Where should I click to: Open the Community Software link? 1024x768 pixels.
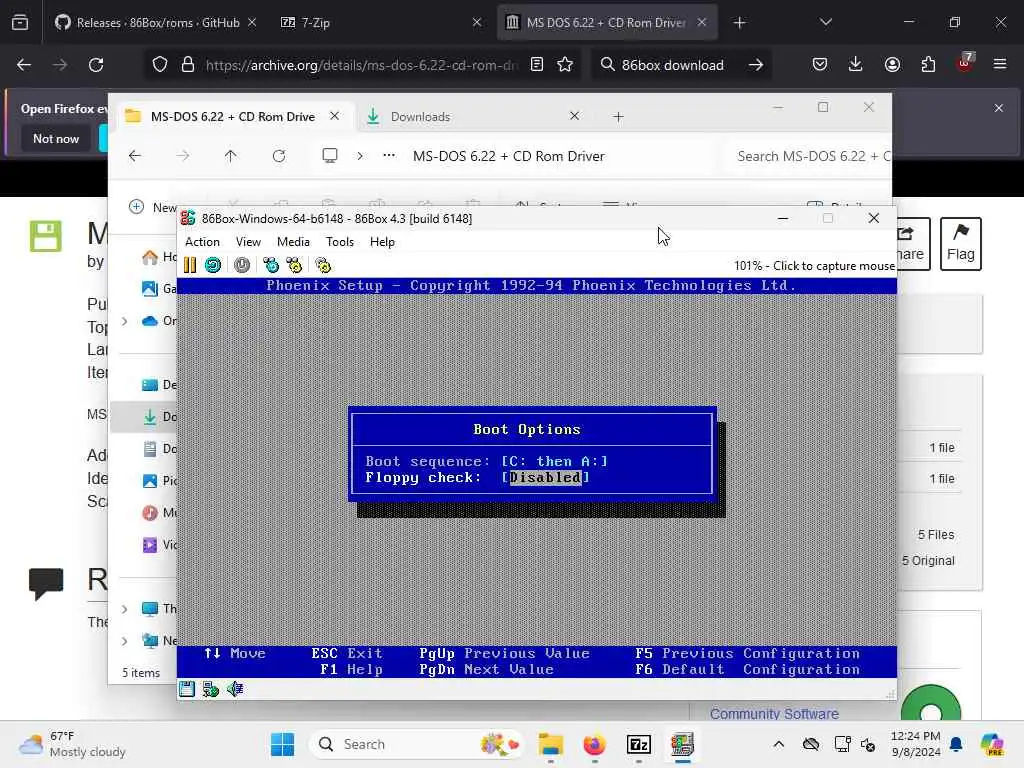774,714
